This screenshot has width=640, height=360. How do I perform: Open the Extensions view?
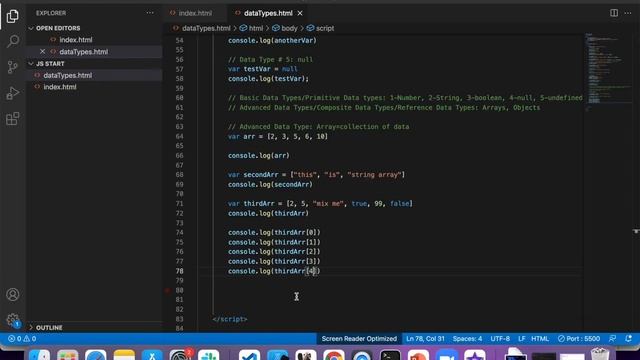pyautogui.click(x=13, y=119)
